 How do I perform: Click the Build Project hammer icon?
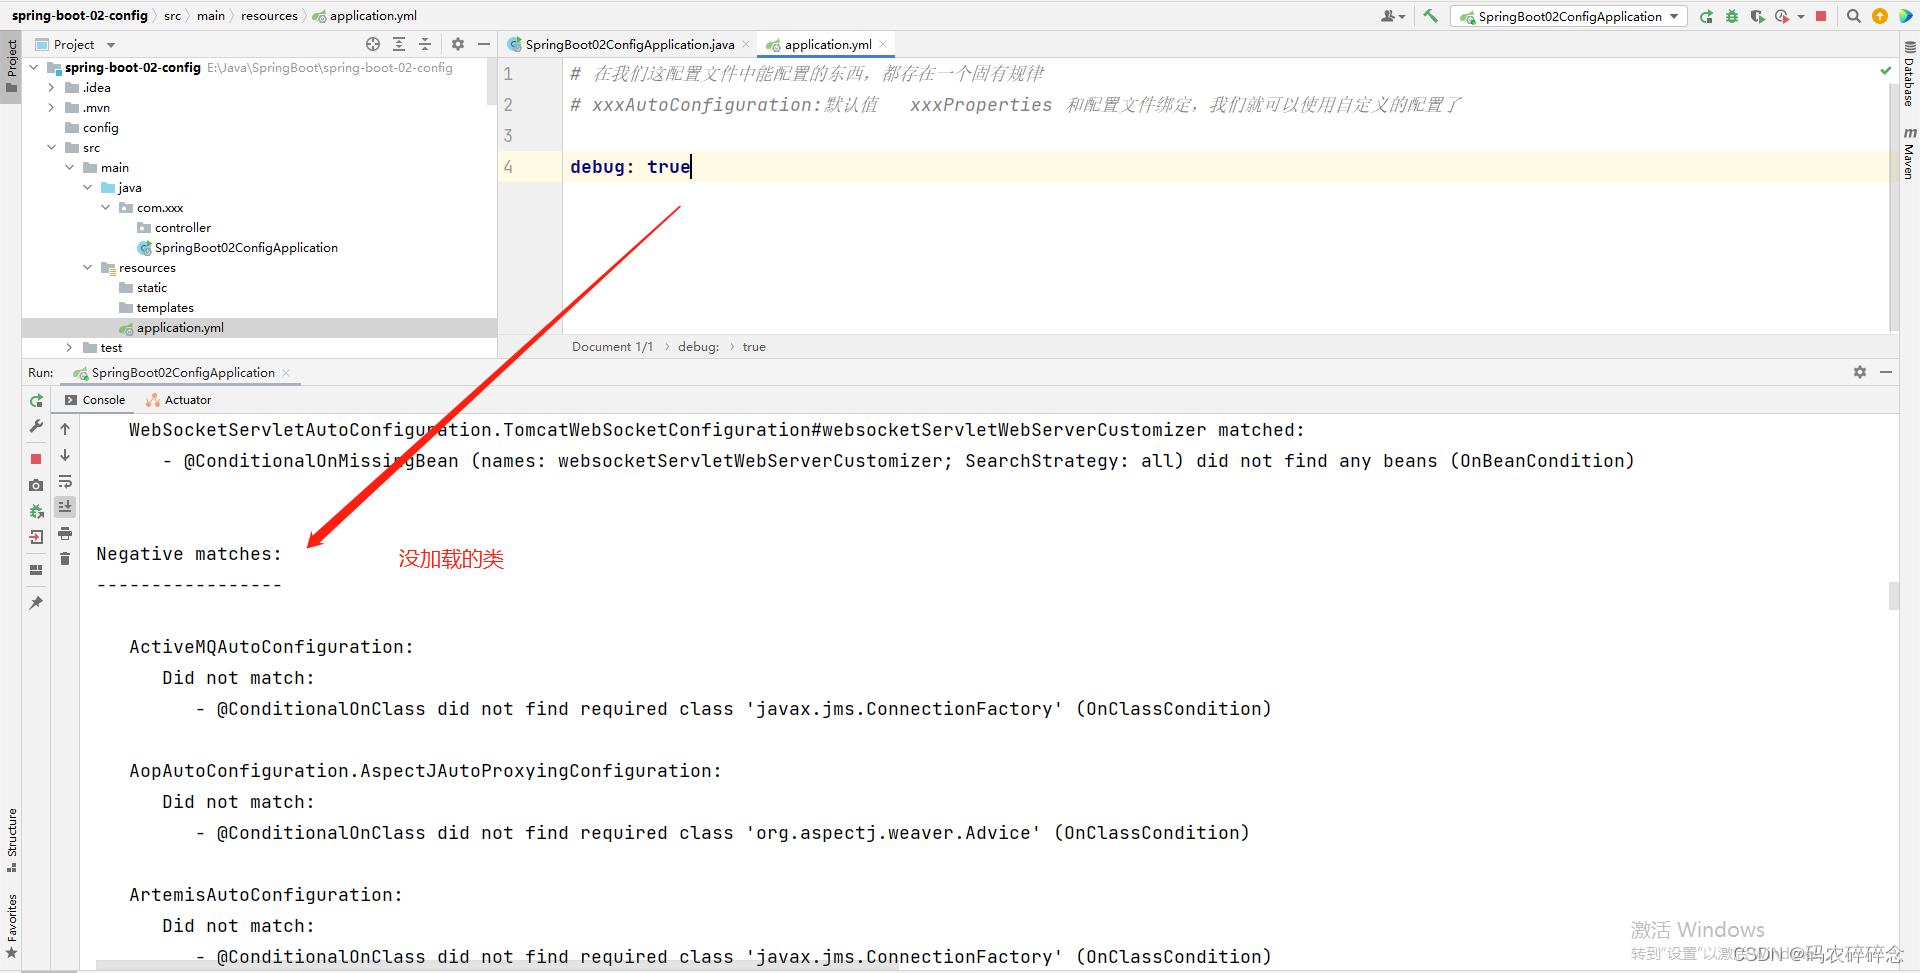tap(1430, 16)
